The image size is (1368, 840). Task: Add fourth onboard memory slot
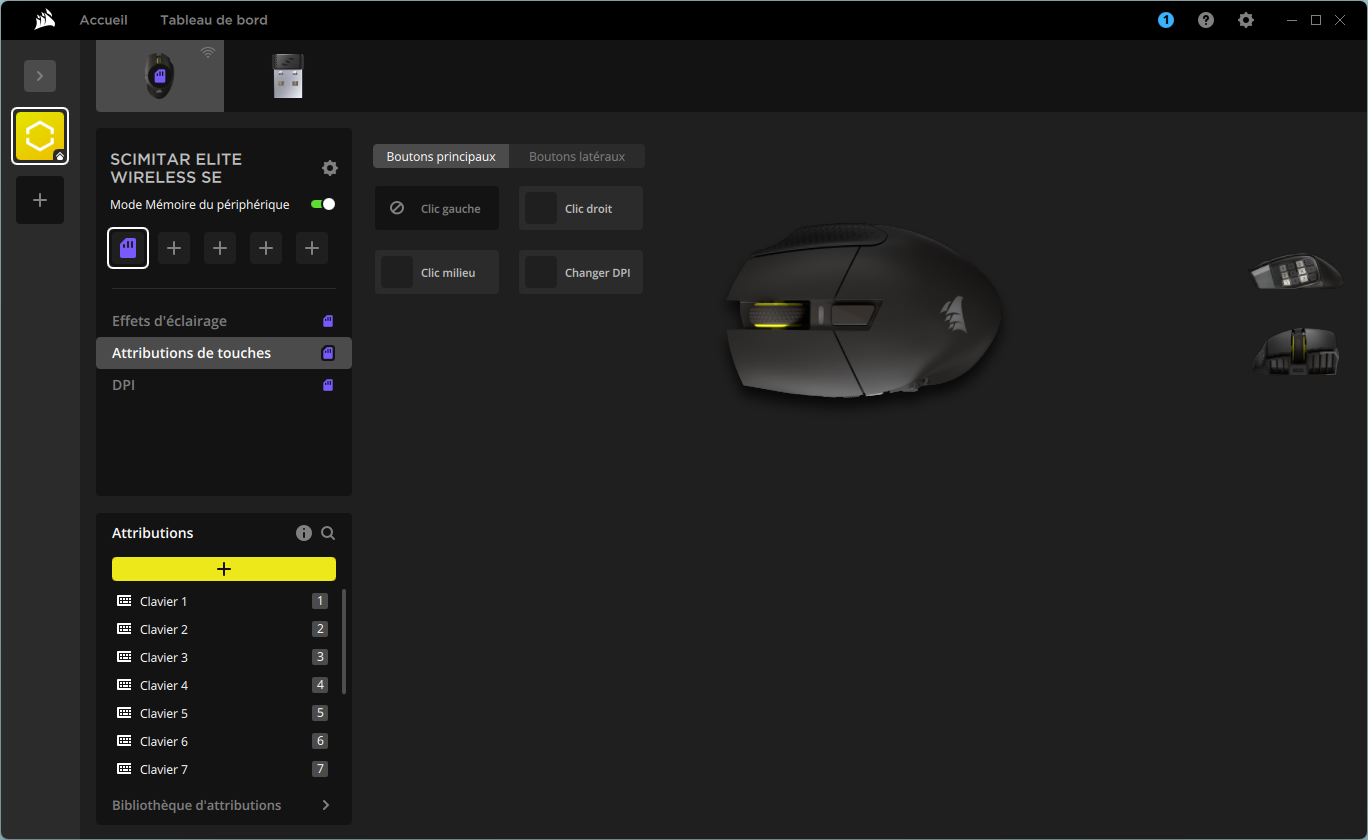pyautogui.click(x=266, y=248)
